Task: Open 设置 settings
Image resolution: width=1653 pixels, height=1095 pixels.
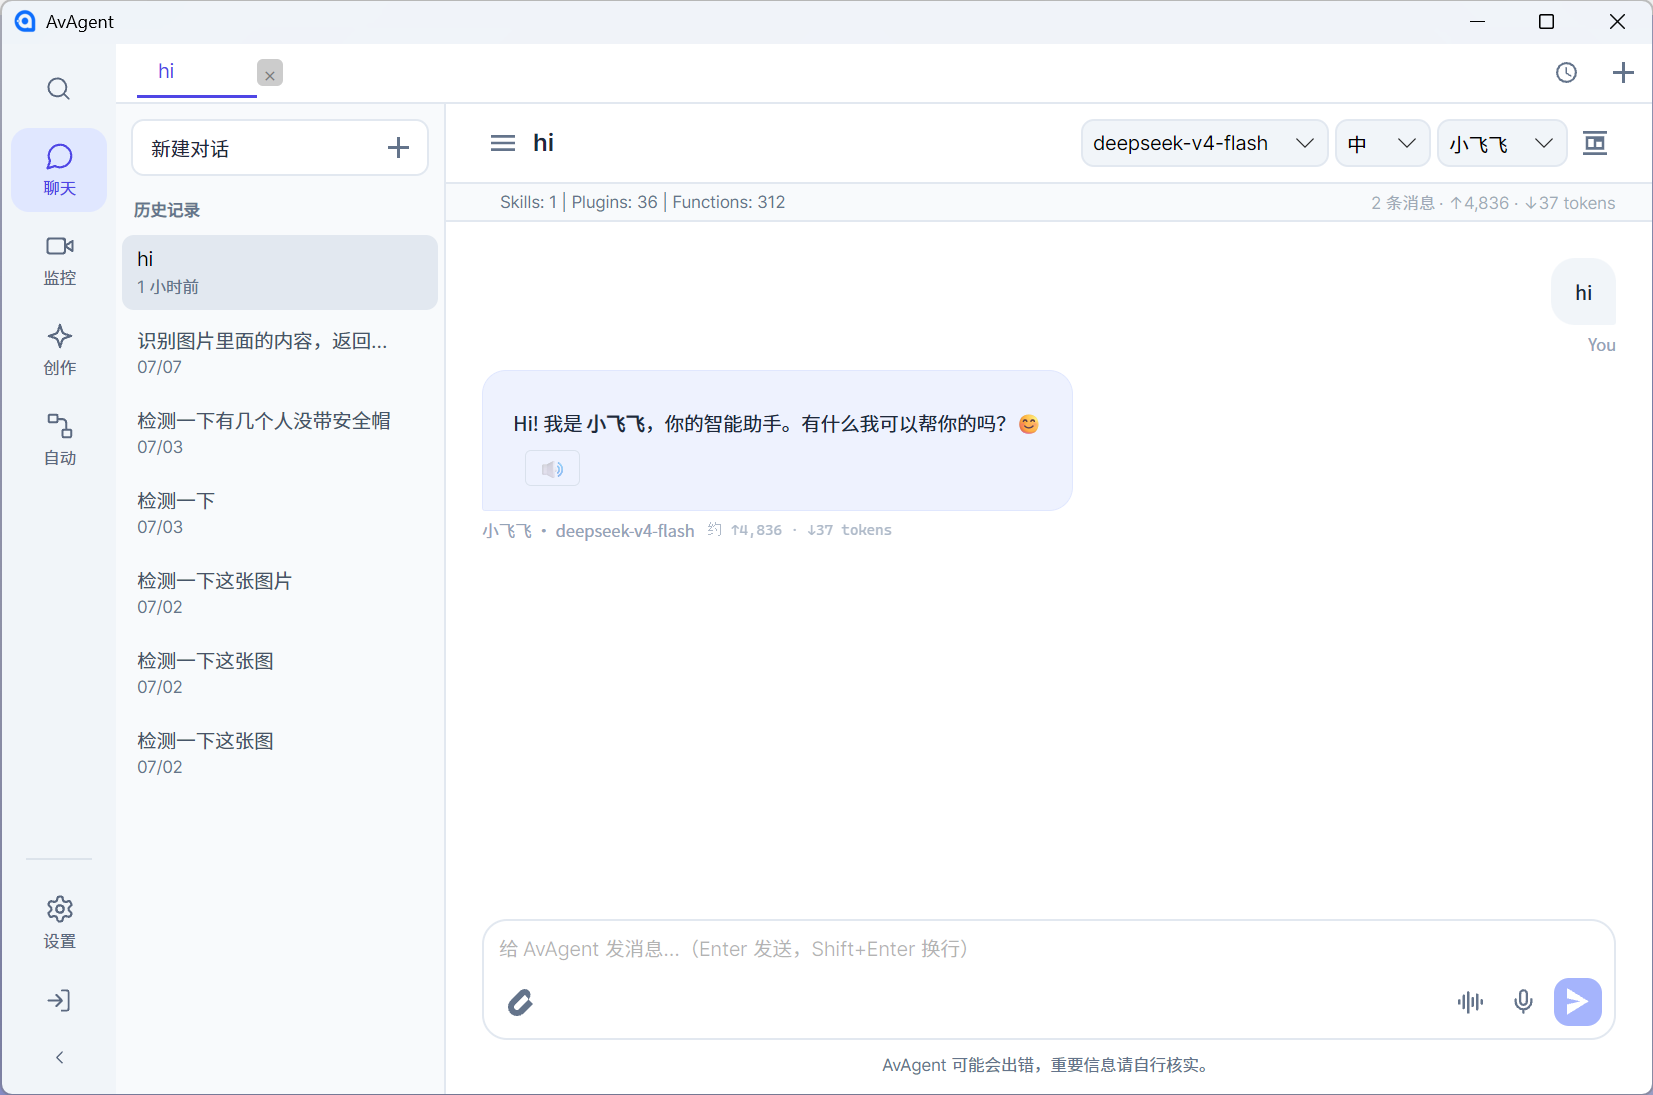Action: click(x=59, y=922)
